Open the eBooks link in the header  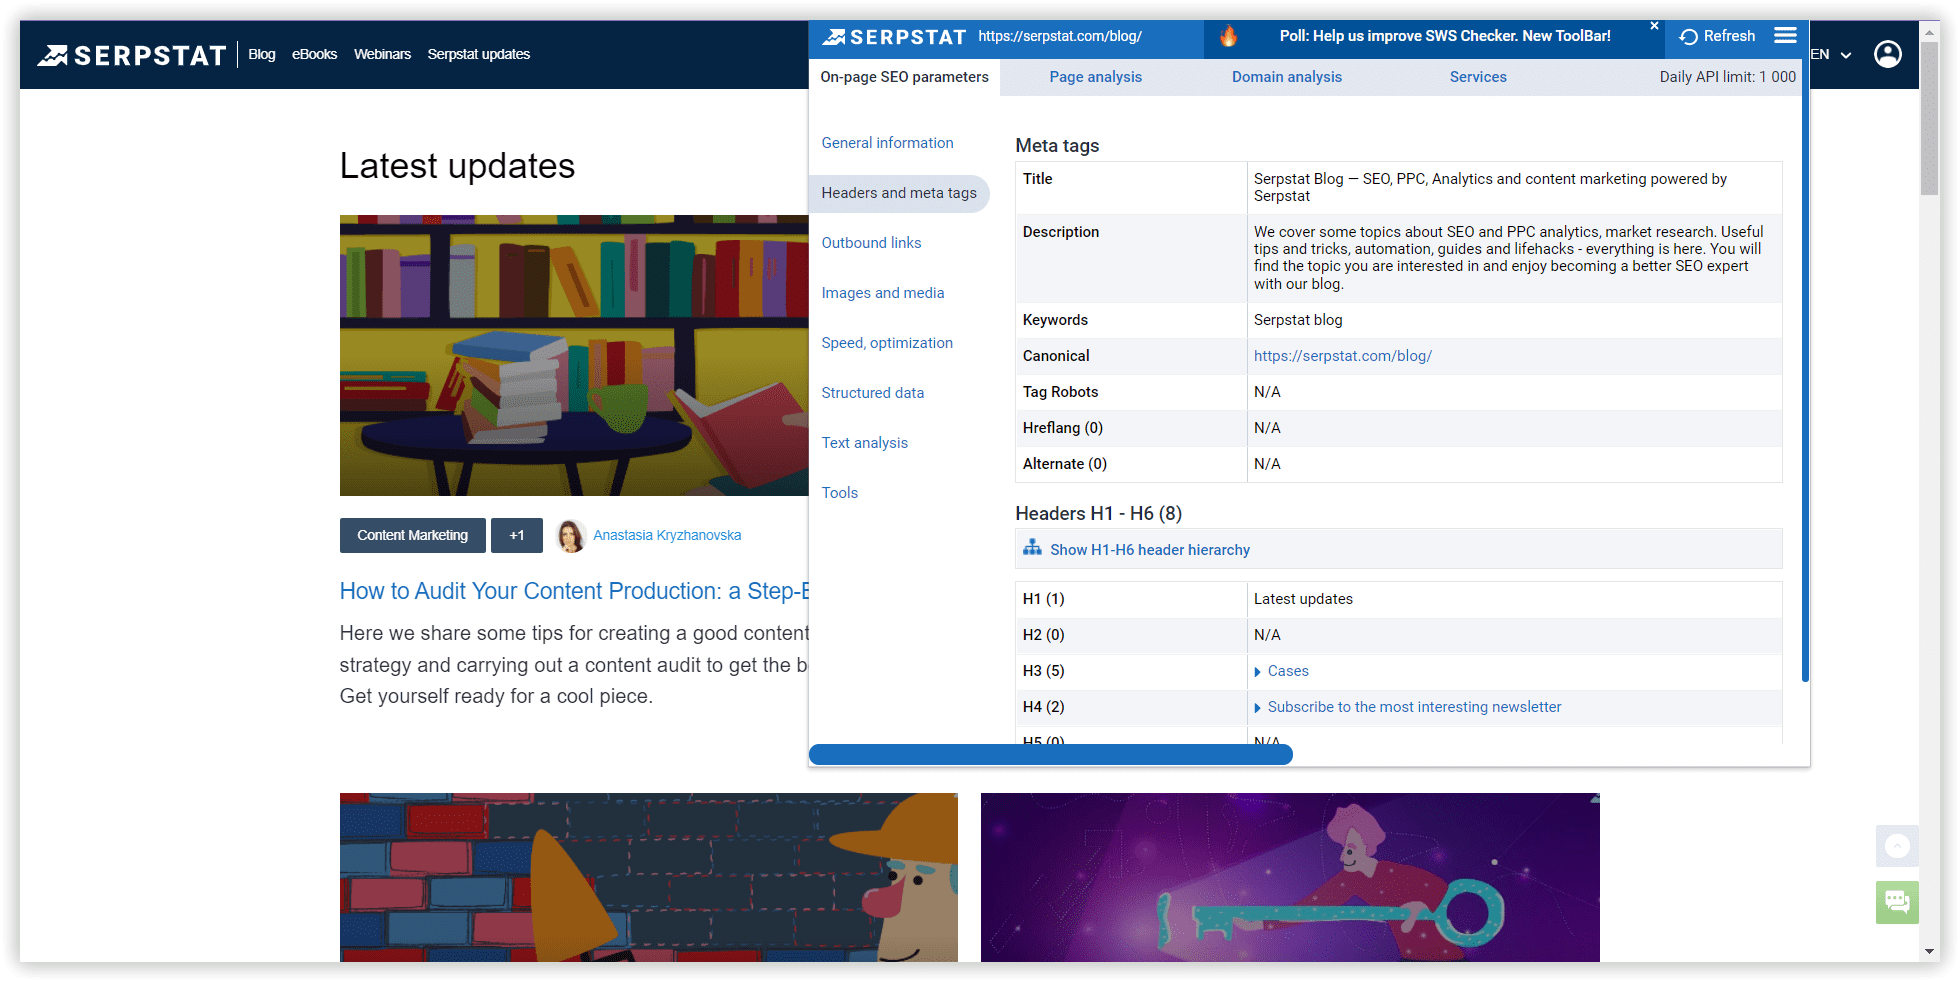coord(314,54)
